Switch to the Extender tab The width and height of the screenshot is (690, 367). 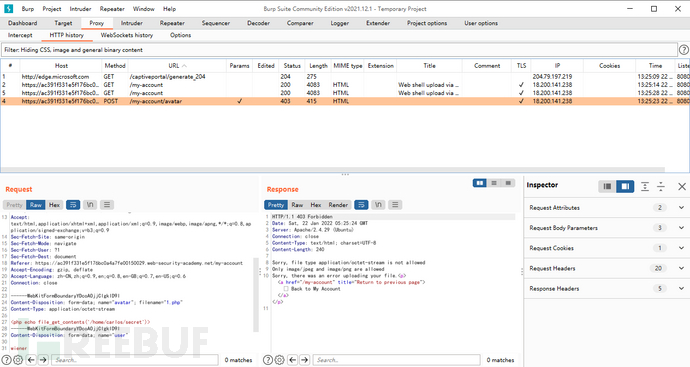click(378, 23)
